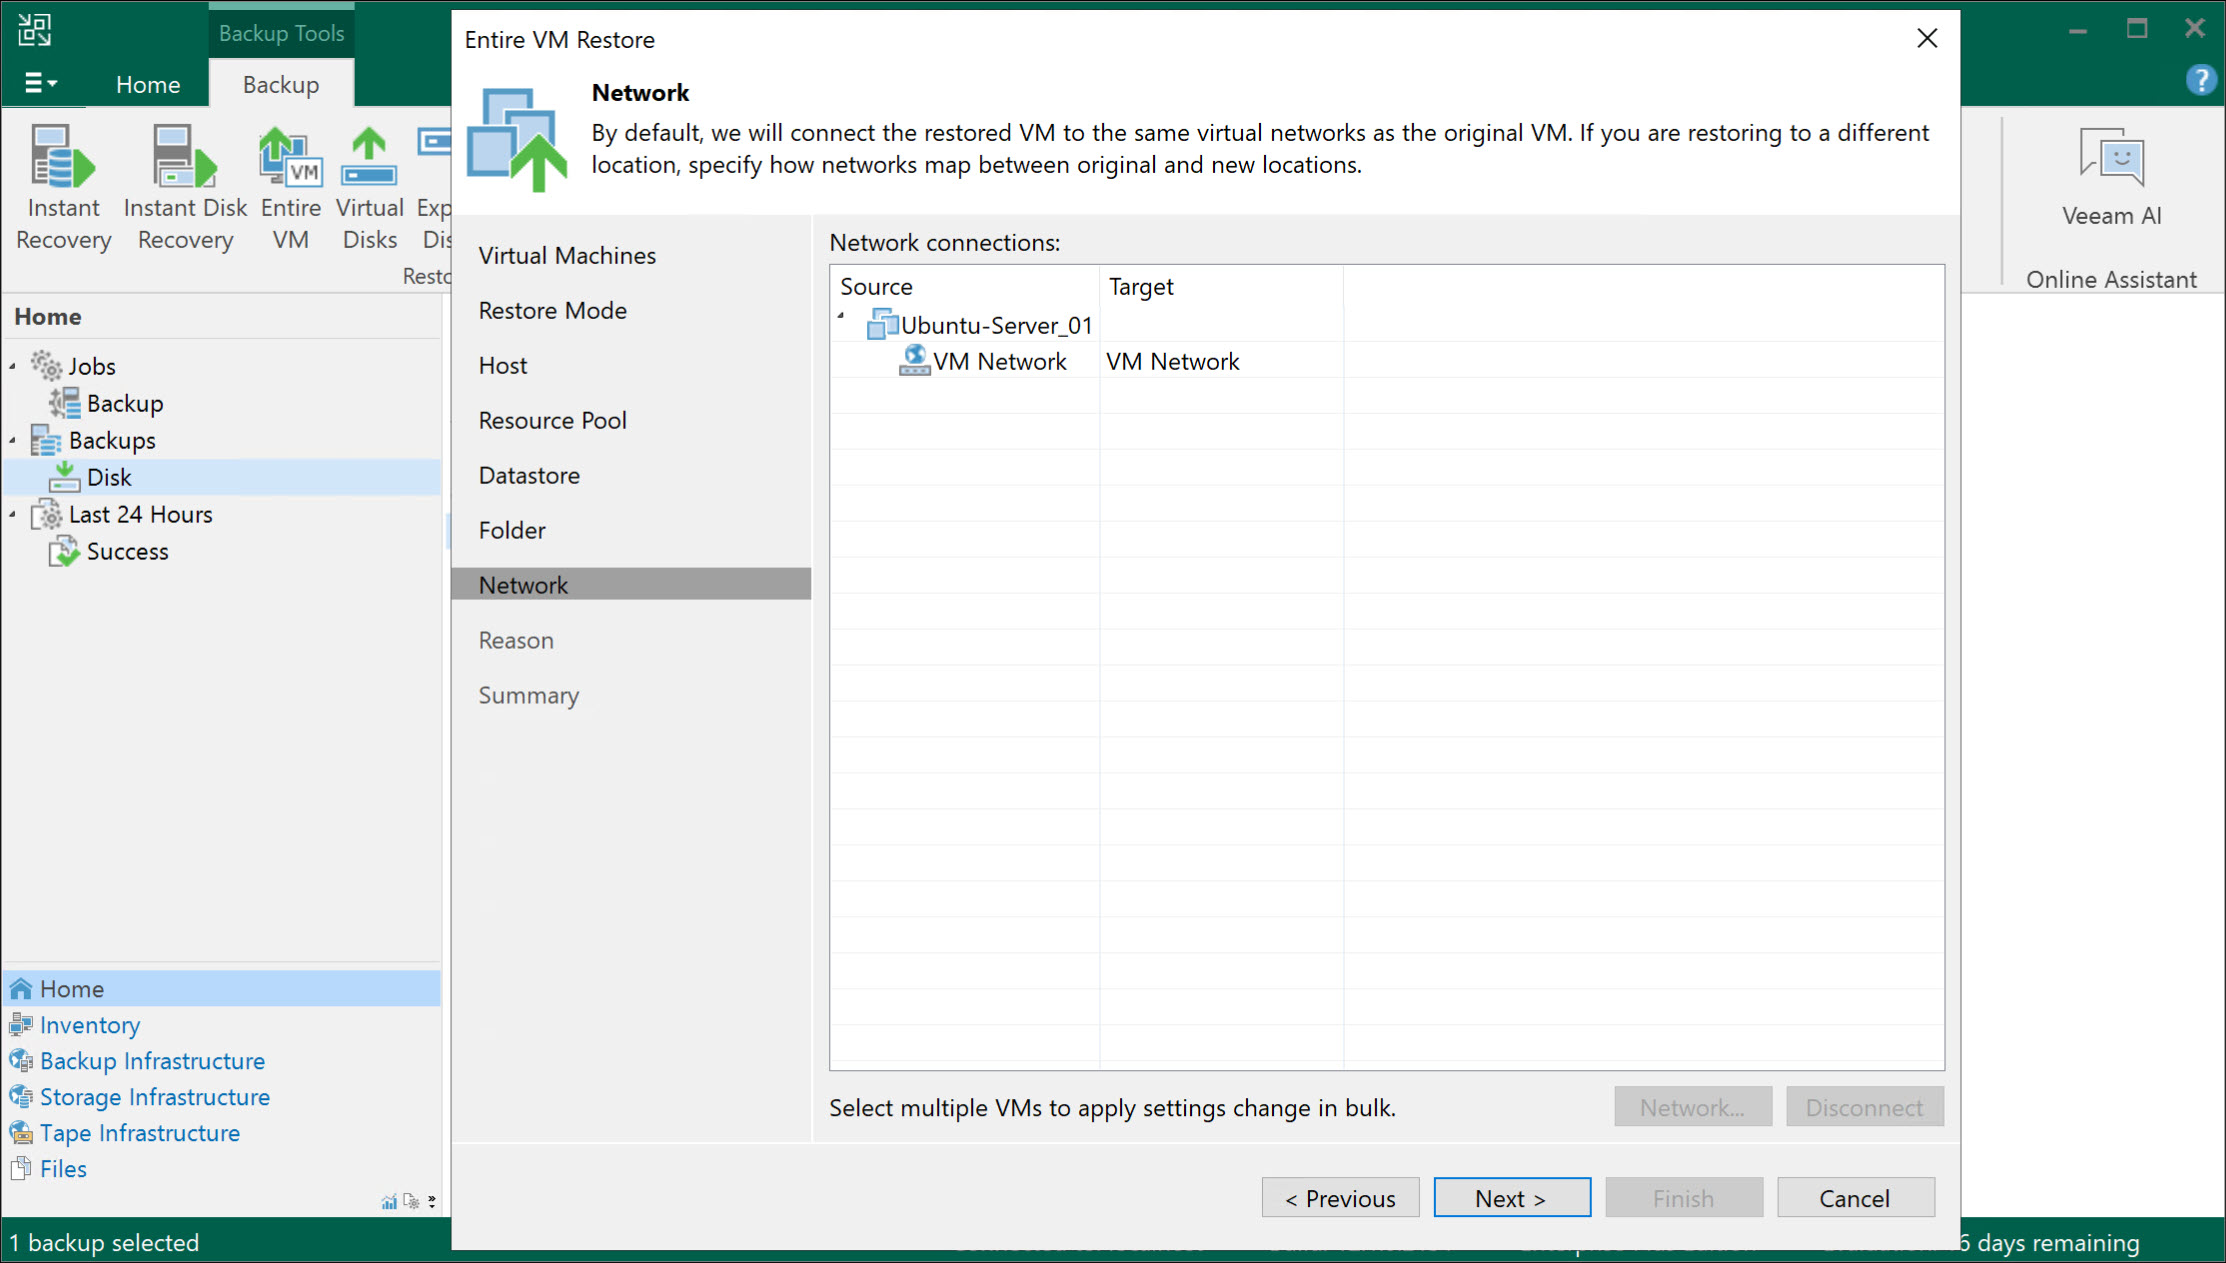Image resolution: width=2226 pixels, height=1263 pixels.
Task: Click the Next button
Action: (1511, 1198)
